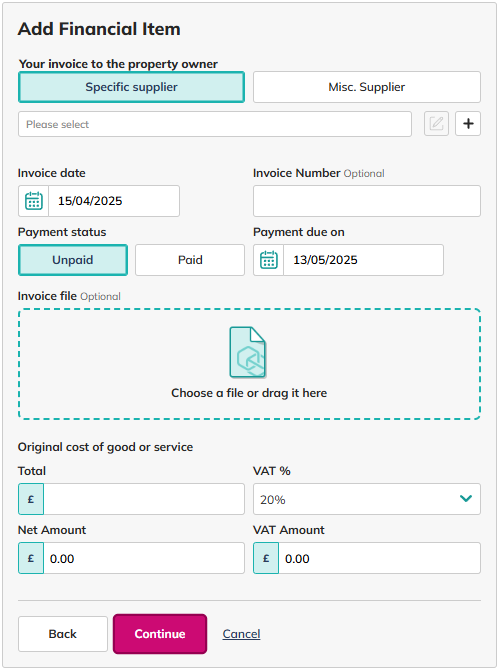Click the pound symbol beside VAT Amount
Image resolution: width=499 pixels, height=669 pixels.
point(266,558)
